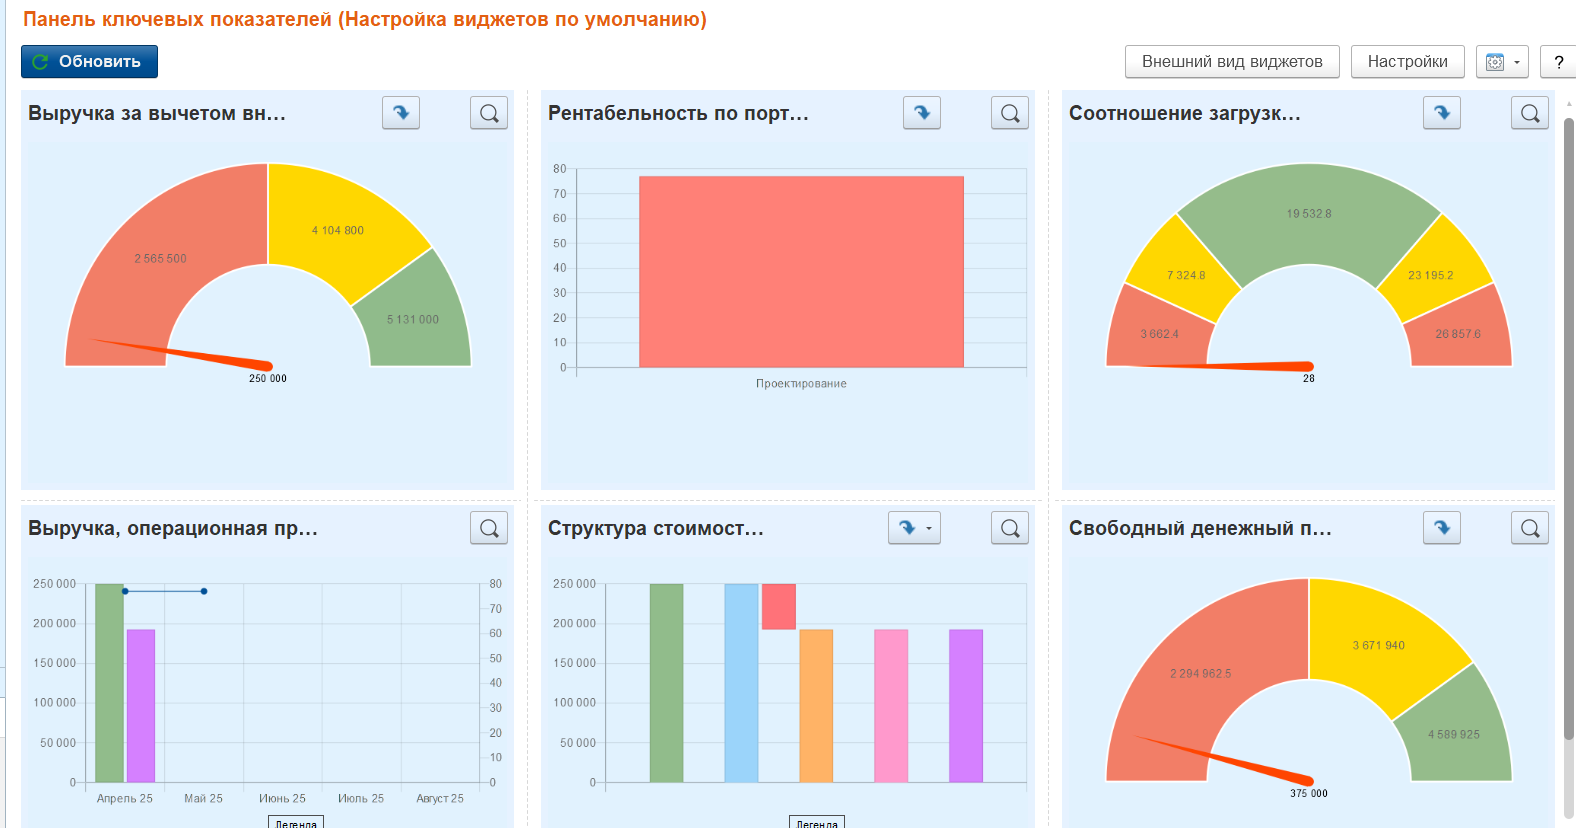Screen dimensions: 1576x828
Task: Click the Выручка, операционная пр… widget title
Action: [173, 528]
